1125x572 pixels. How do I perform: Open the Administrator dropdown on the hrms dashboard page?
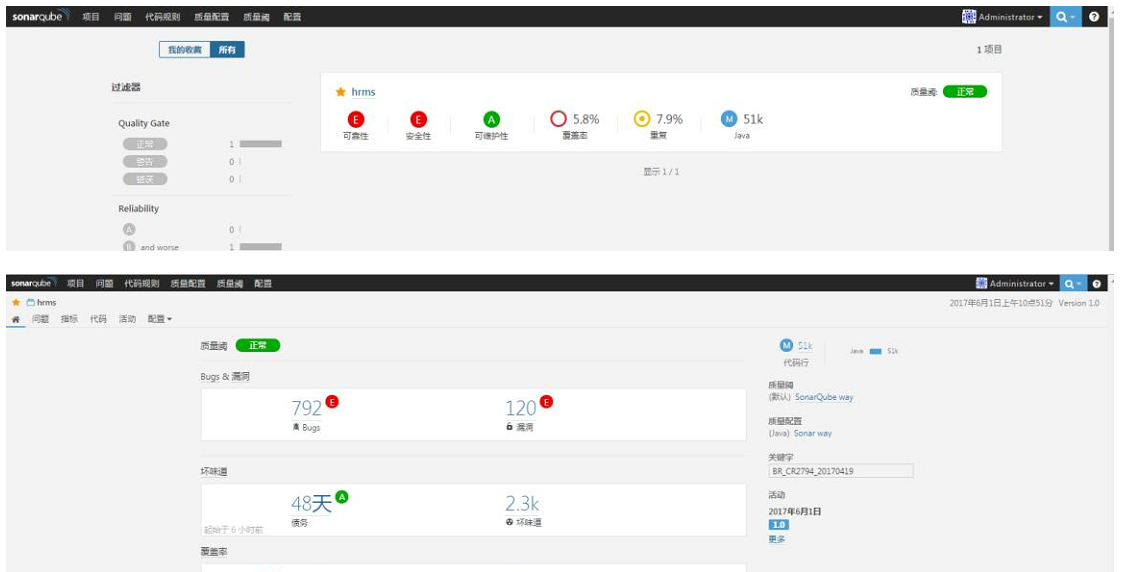pyautogui.click(x=1015, y=283)
